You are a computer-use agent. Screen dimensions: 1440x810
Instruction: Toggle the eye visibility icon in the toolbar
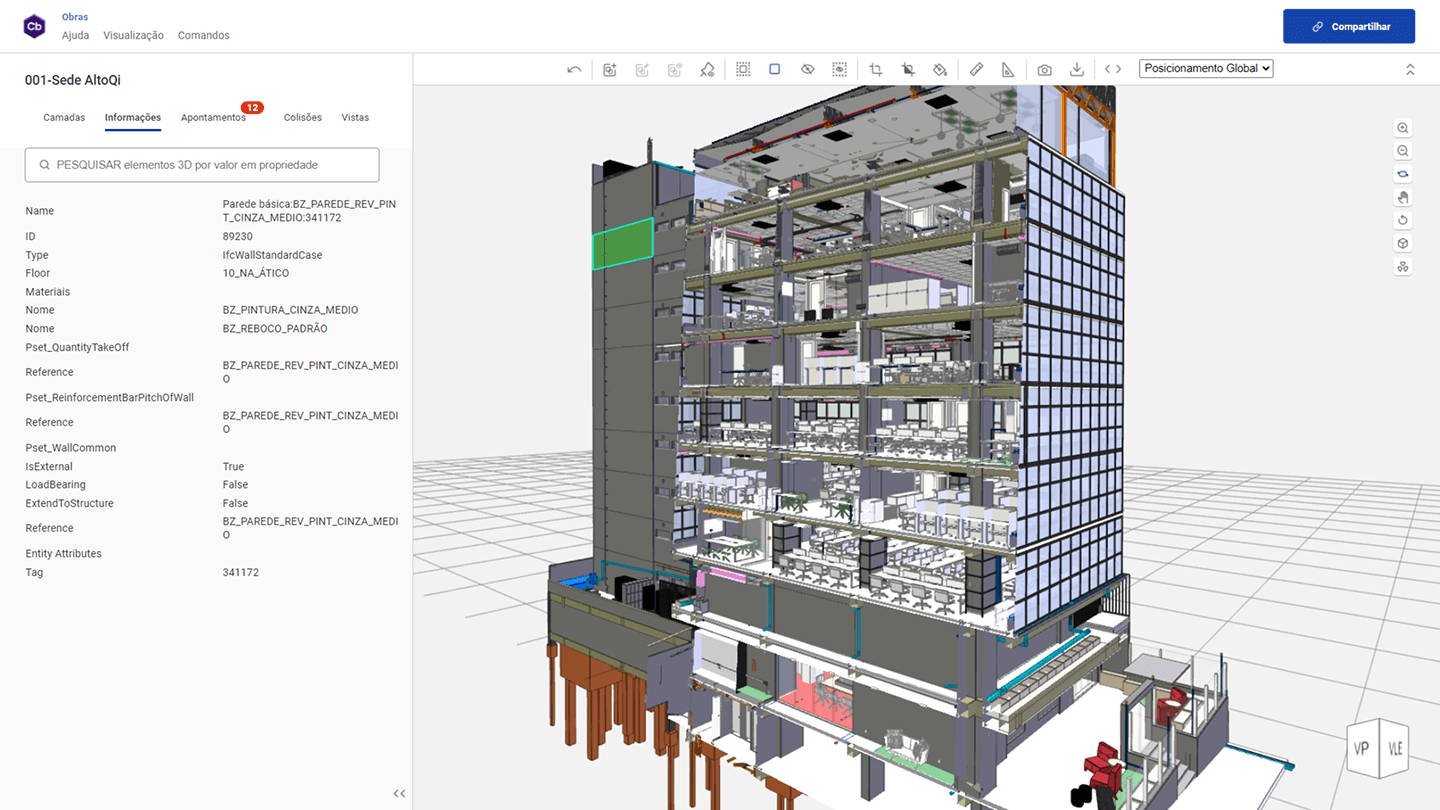click(x=807, y=69)
